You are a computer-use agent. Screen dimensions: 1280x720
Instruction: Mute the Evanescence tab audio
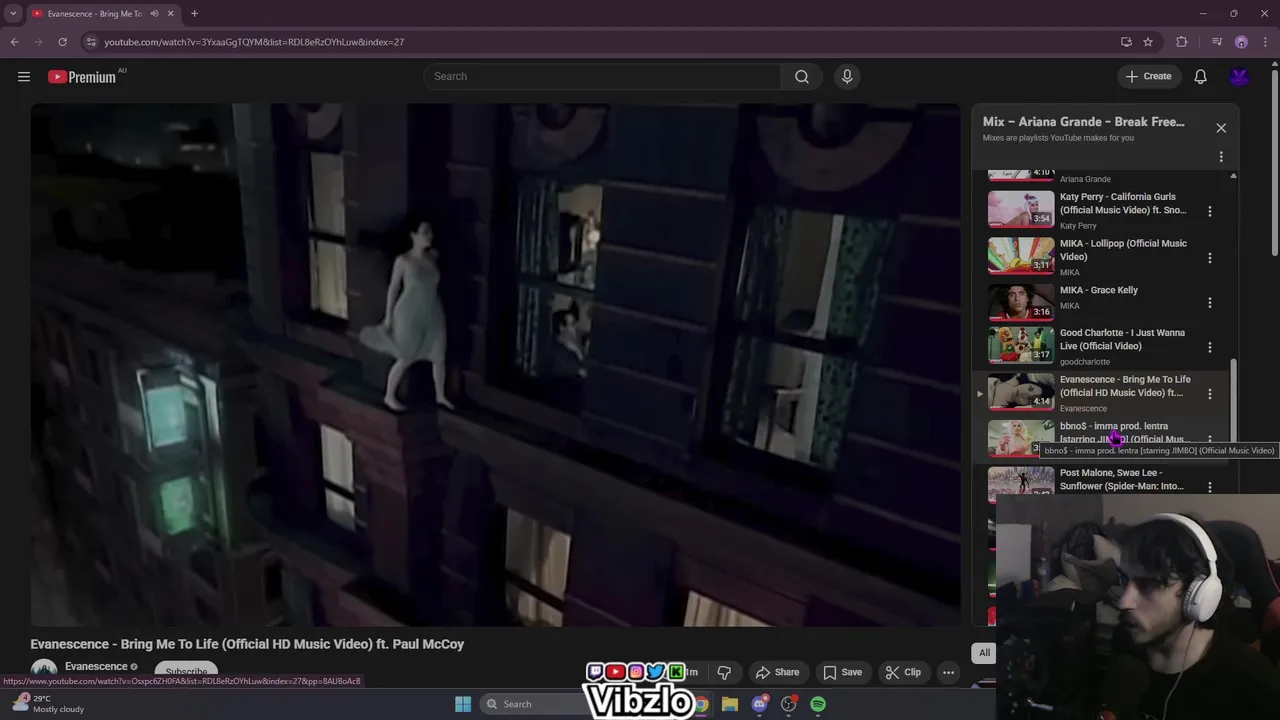click(x=154, y=14)
